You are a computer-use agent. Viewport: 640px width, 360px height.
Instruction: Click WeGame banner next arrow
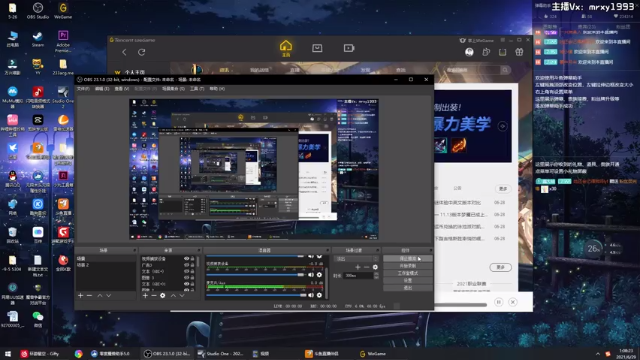point(503,127)
